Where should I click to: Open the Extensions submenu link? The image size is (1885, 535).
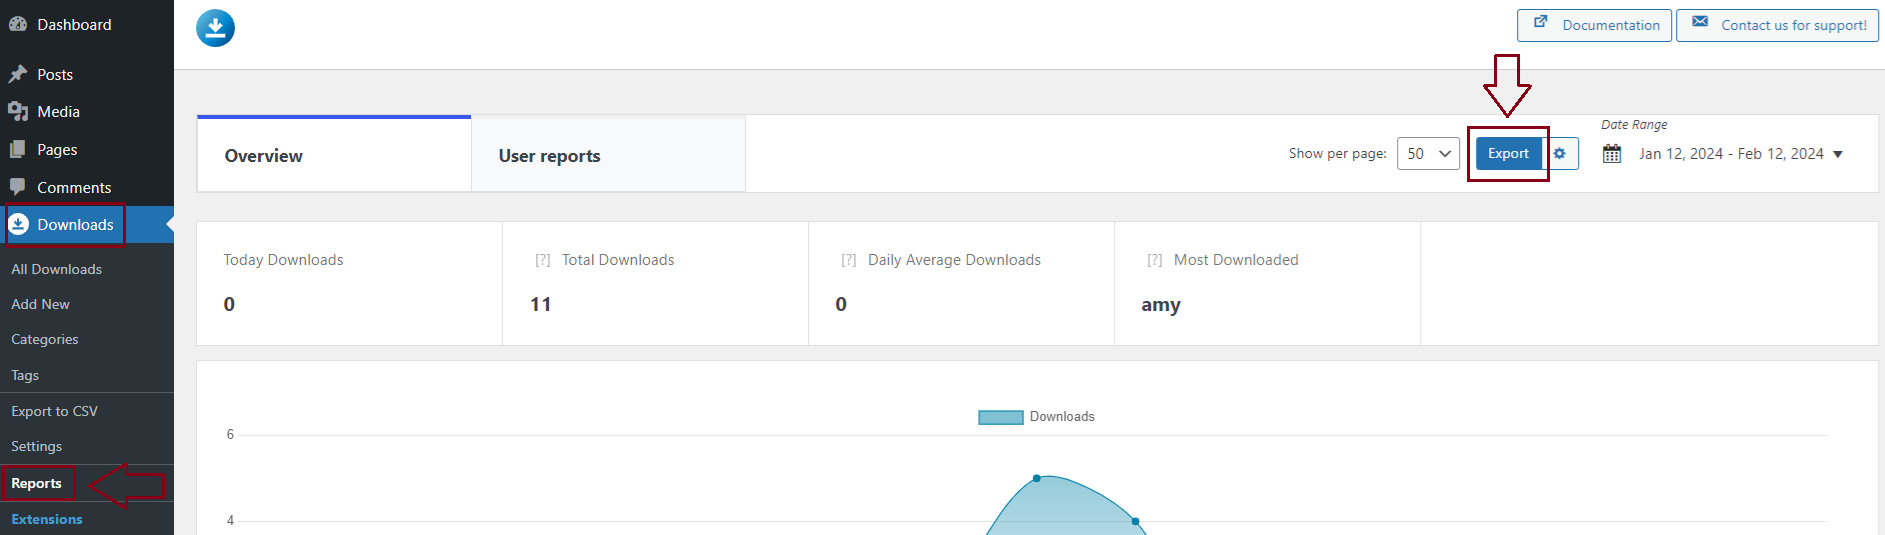(x=47, y=519)
